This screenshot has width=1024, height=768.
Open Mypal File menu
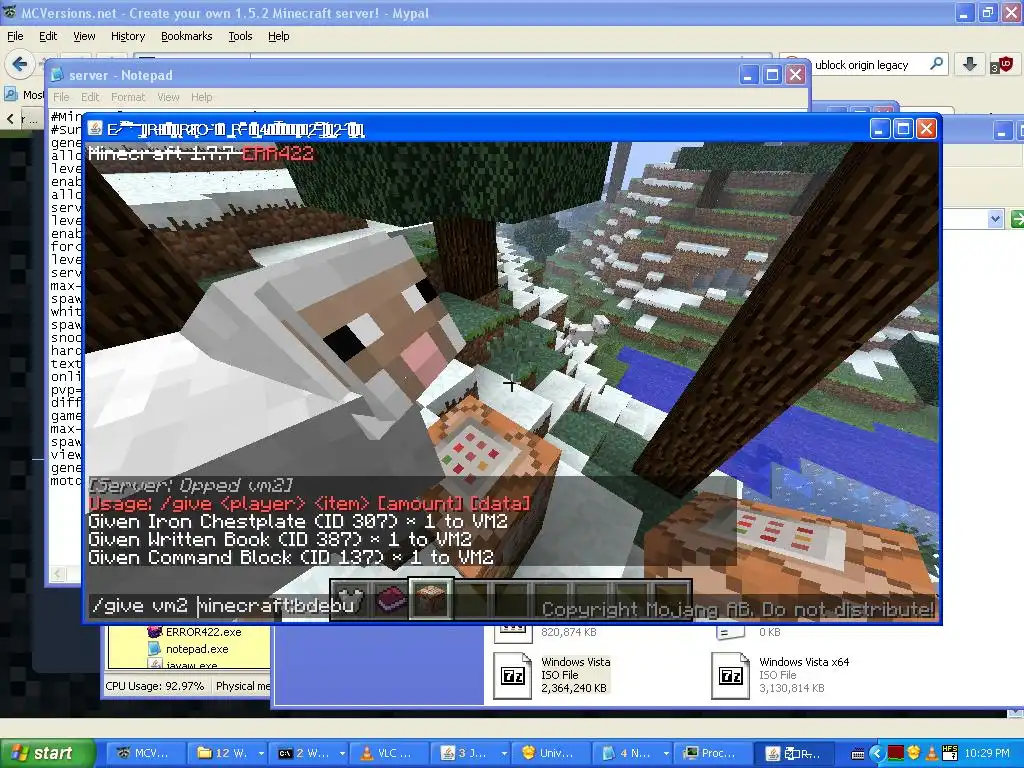[15, 36]
